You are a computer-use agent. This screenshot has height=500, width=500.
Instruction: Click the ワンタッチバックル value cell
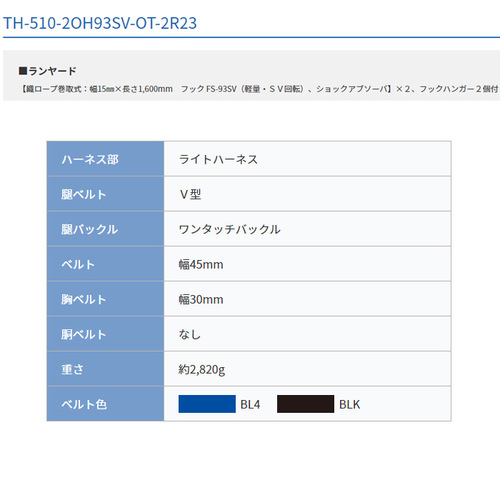tap(307, 229)
